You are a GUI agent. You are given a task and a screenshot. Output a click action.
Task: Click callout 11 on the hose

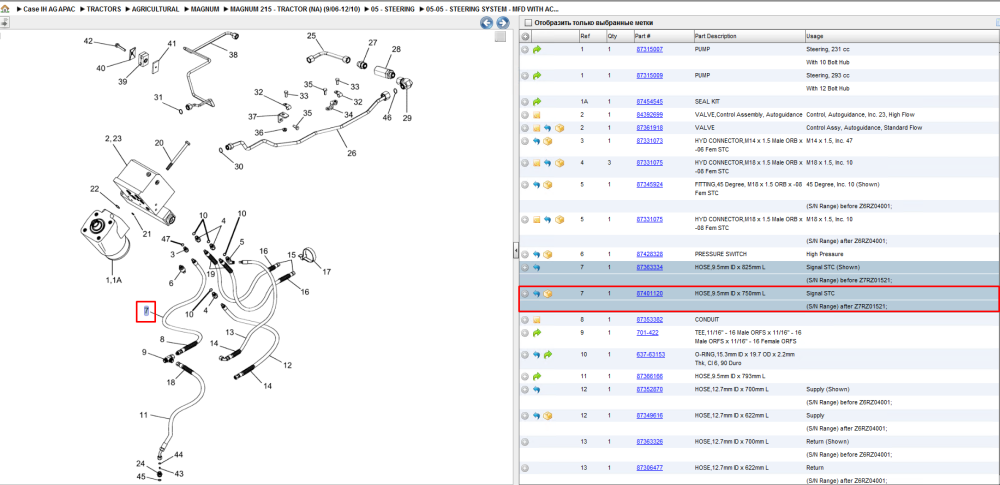(144, 415)
